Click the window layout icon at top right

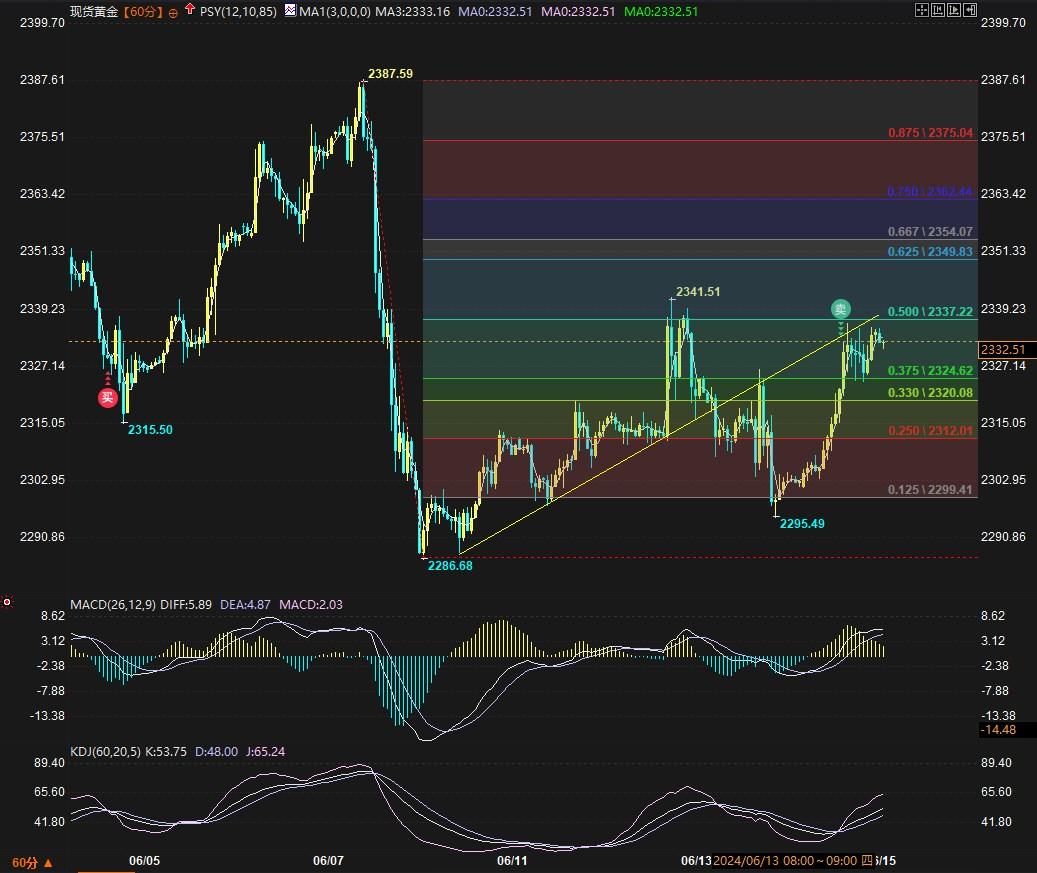(936, 10)
